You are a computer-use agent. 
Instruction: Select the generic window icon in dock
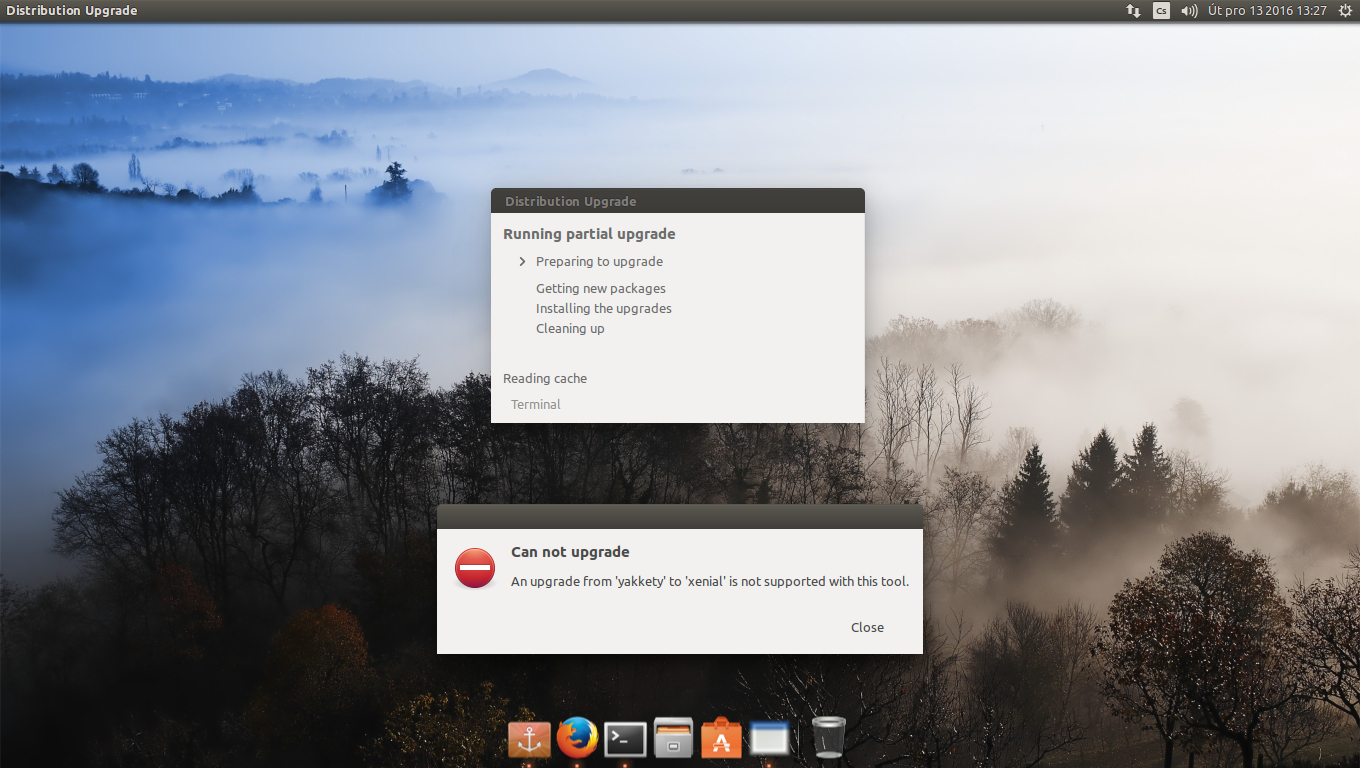coord(769,739)
